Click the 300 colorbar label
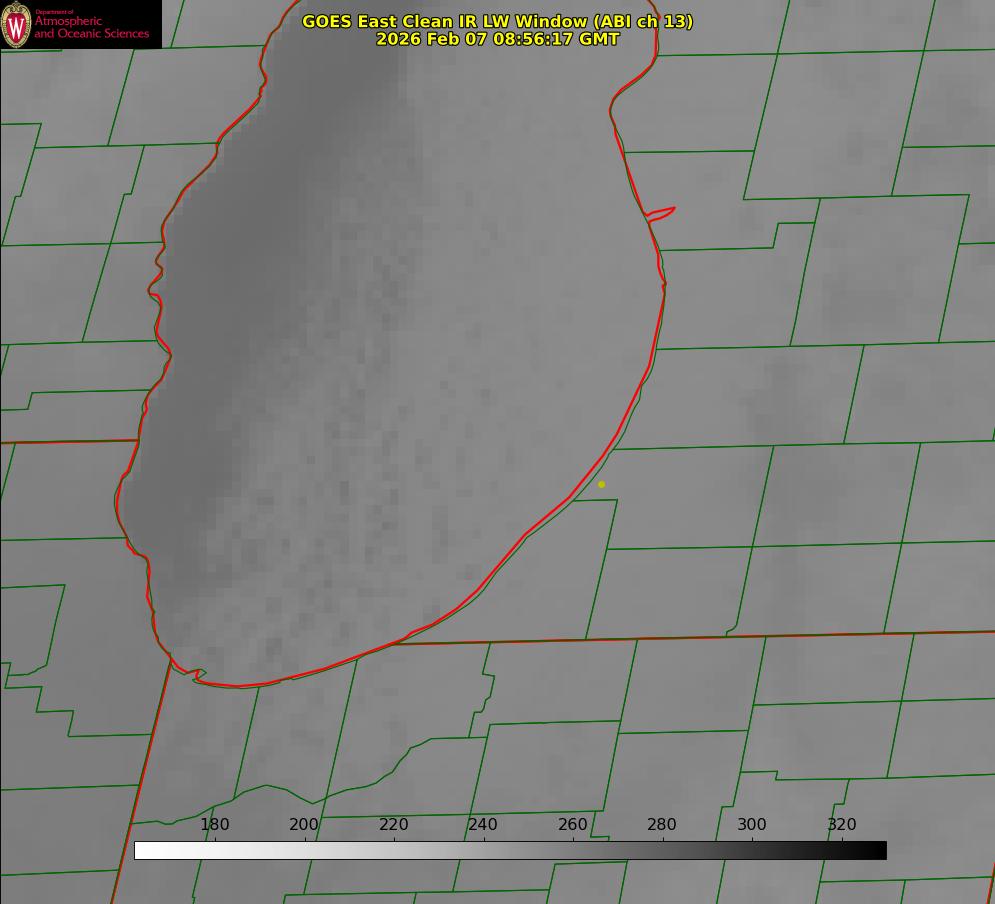This screenshot has width=995, height=904. click(752, 824)
